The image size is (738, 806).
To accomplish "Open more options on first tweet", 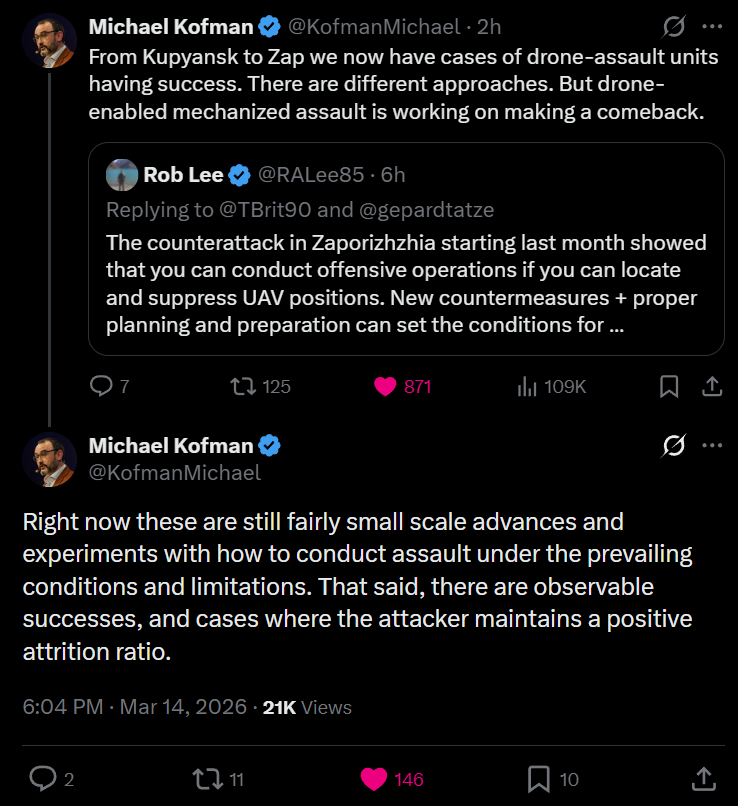I will click(x=711, y=26).
